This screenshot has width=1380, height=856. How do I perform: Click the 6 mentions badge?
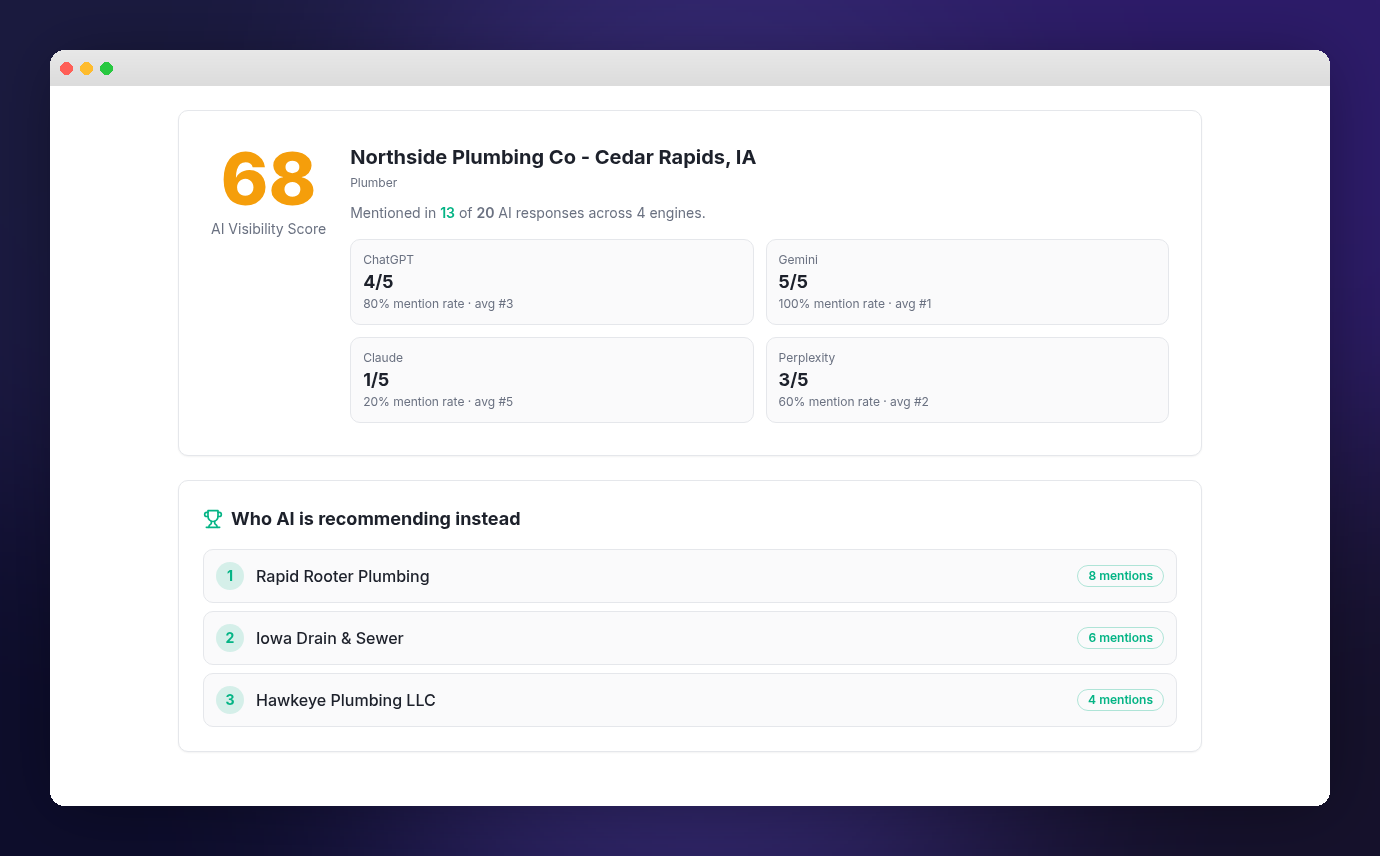pyautogui.click(x=1120, y=638)
